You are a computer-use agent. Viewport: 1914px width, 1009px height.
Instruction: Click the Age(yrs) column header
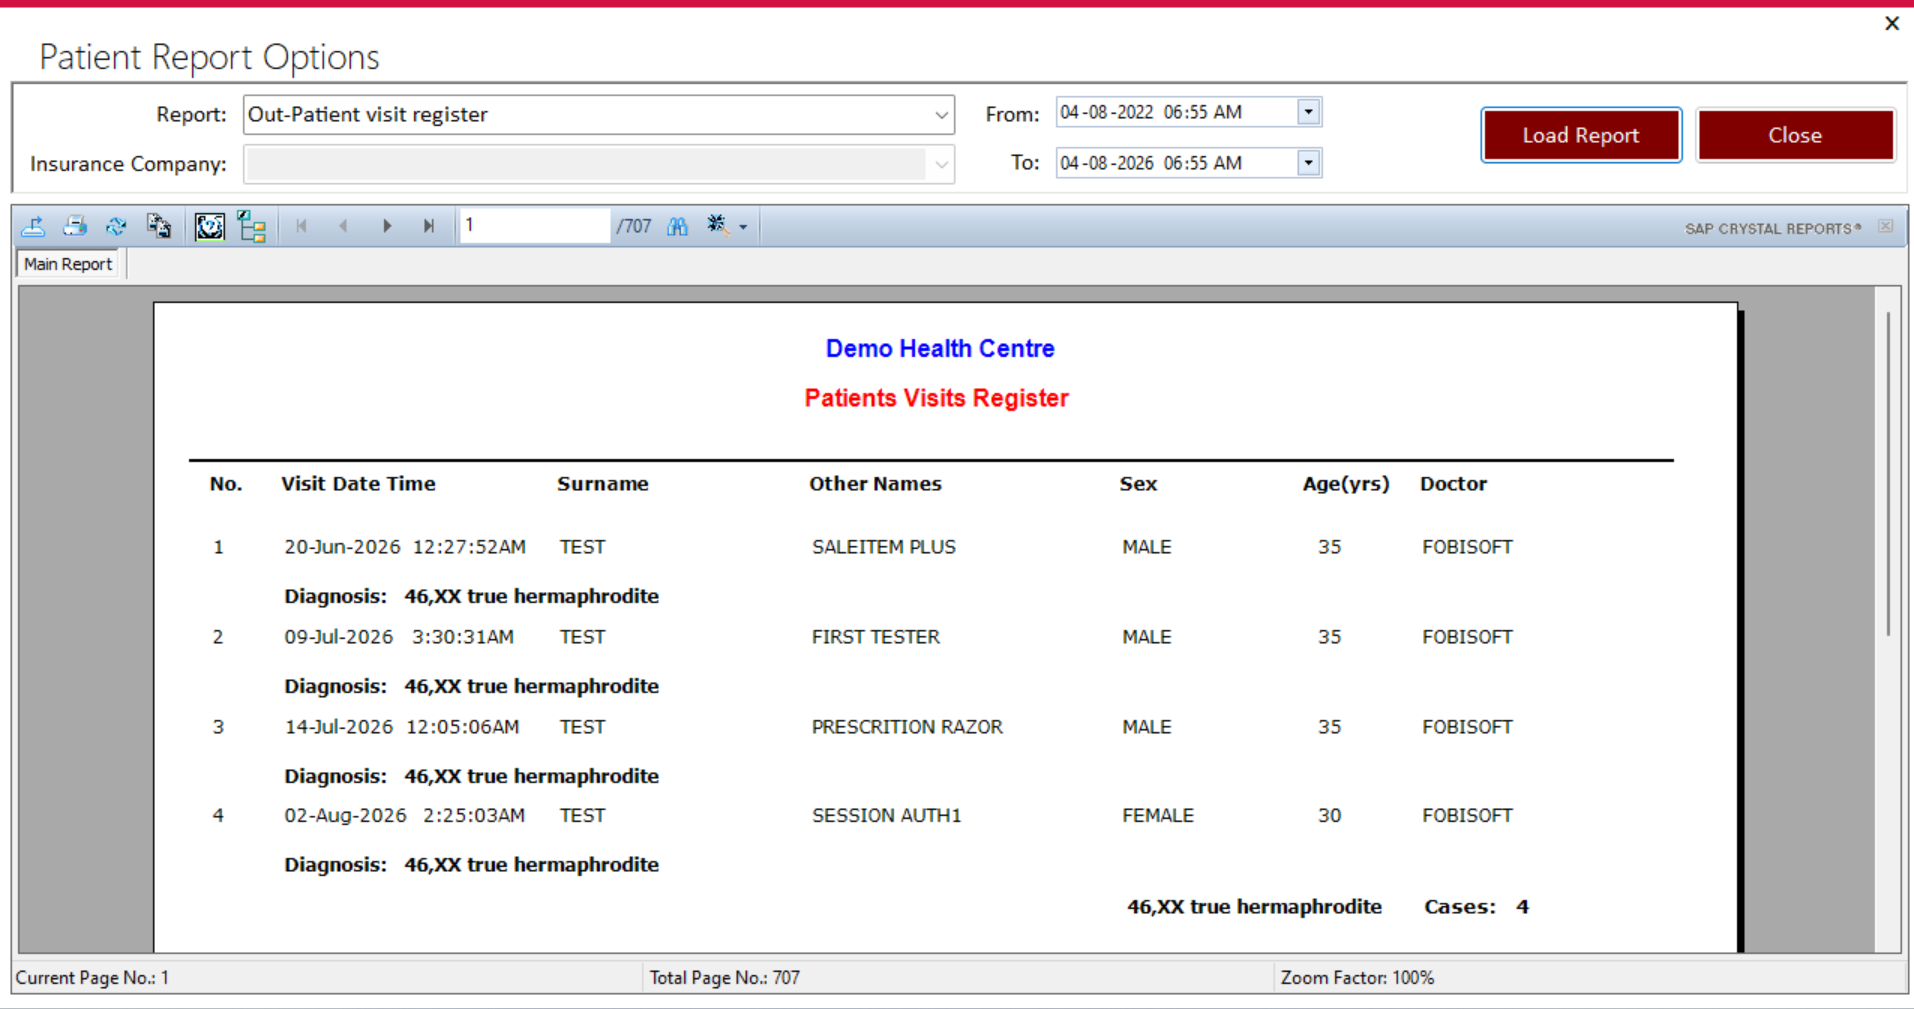click(x=1346, y=484)
